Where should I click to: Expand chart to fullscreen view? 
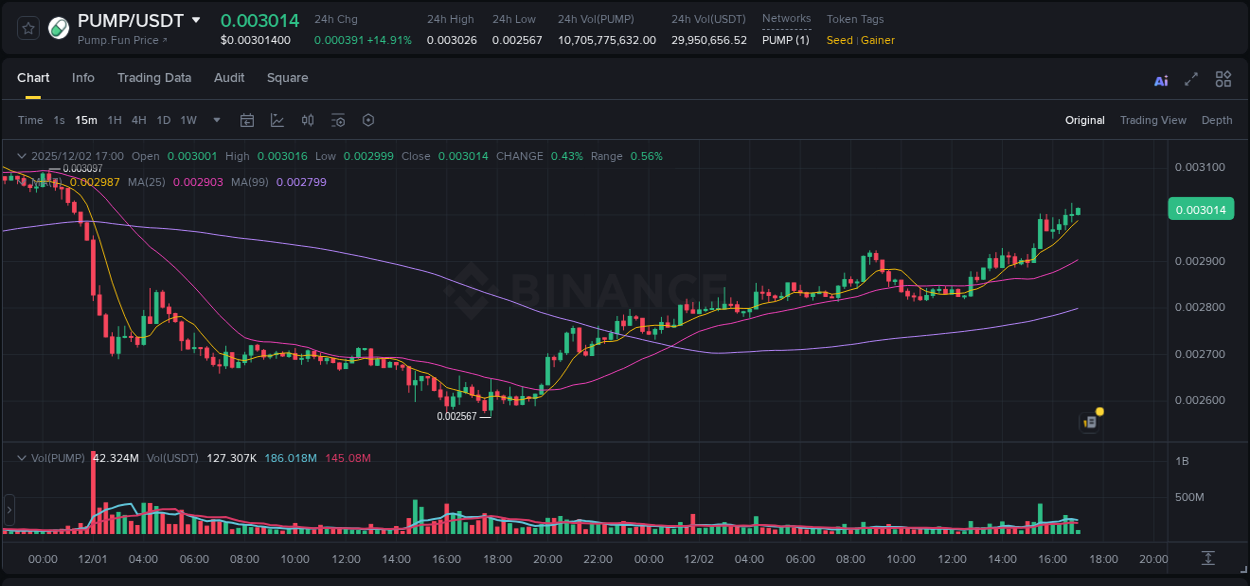[x=1190, y=79]
